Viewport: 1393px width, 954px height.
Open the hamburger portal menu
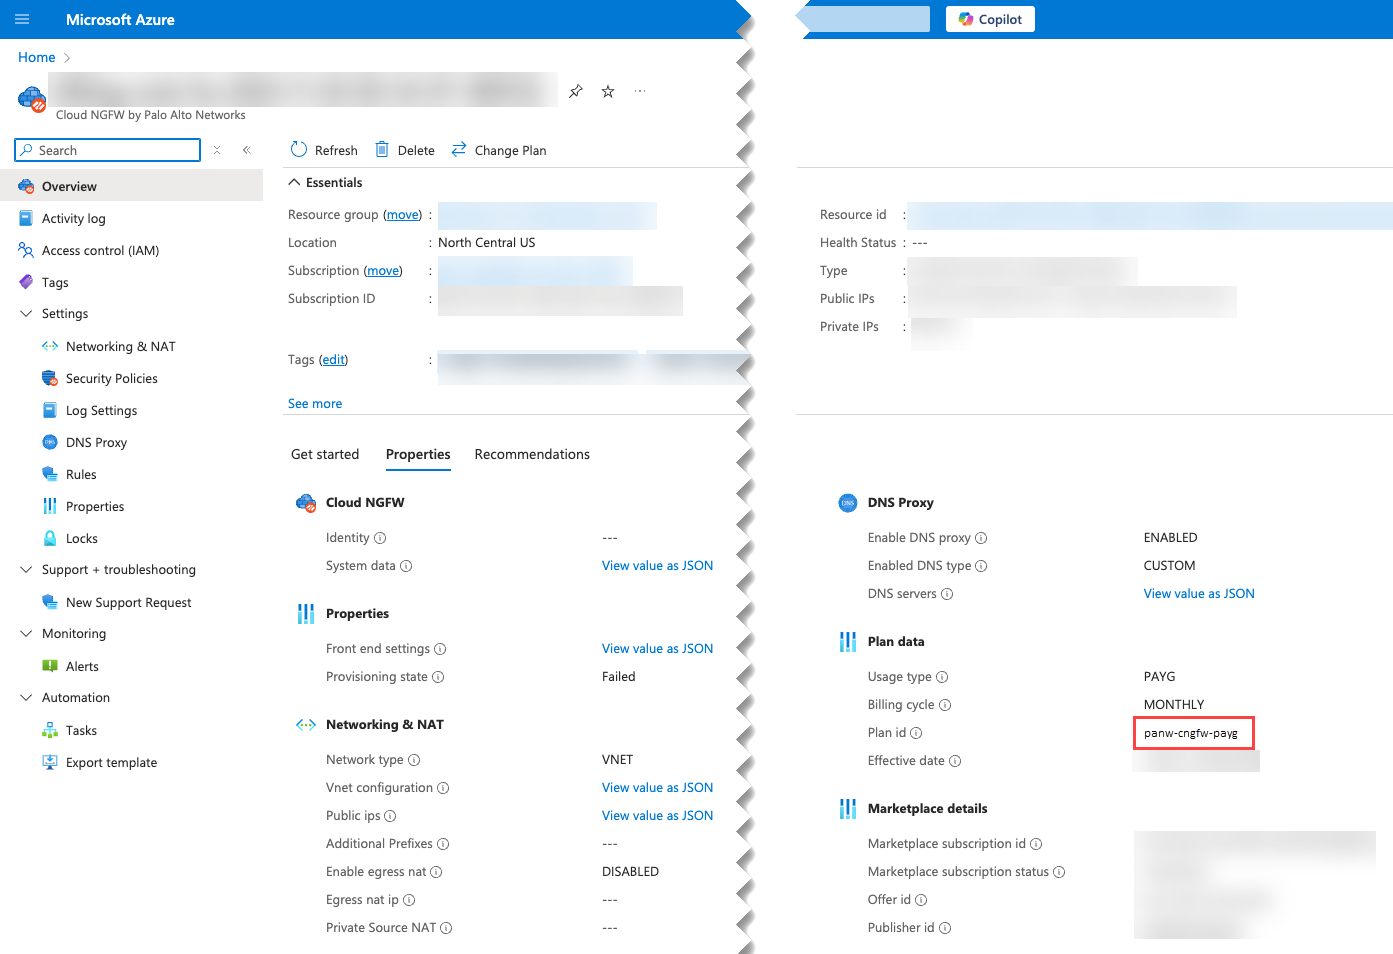click(22, 19)
